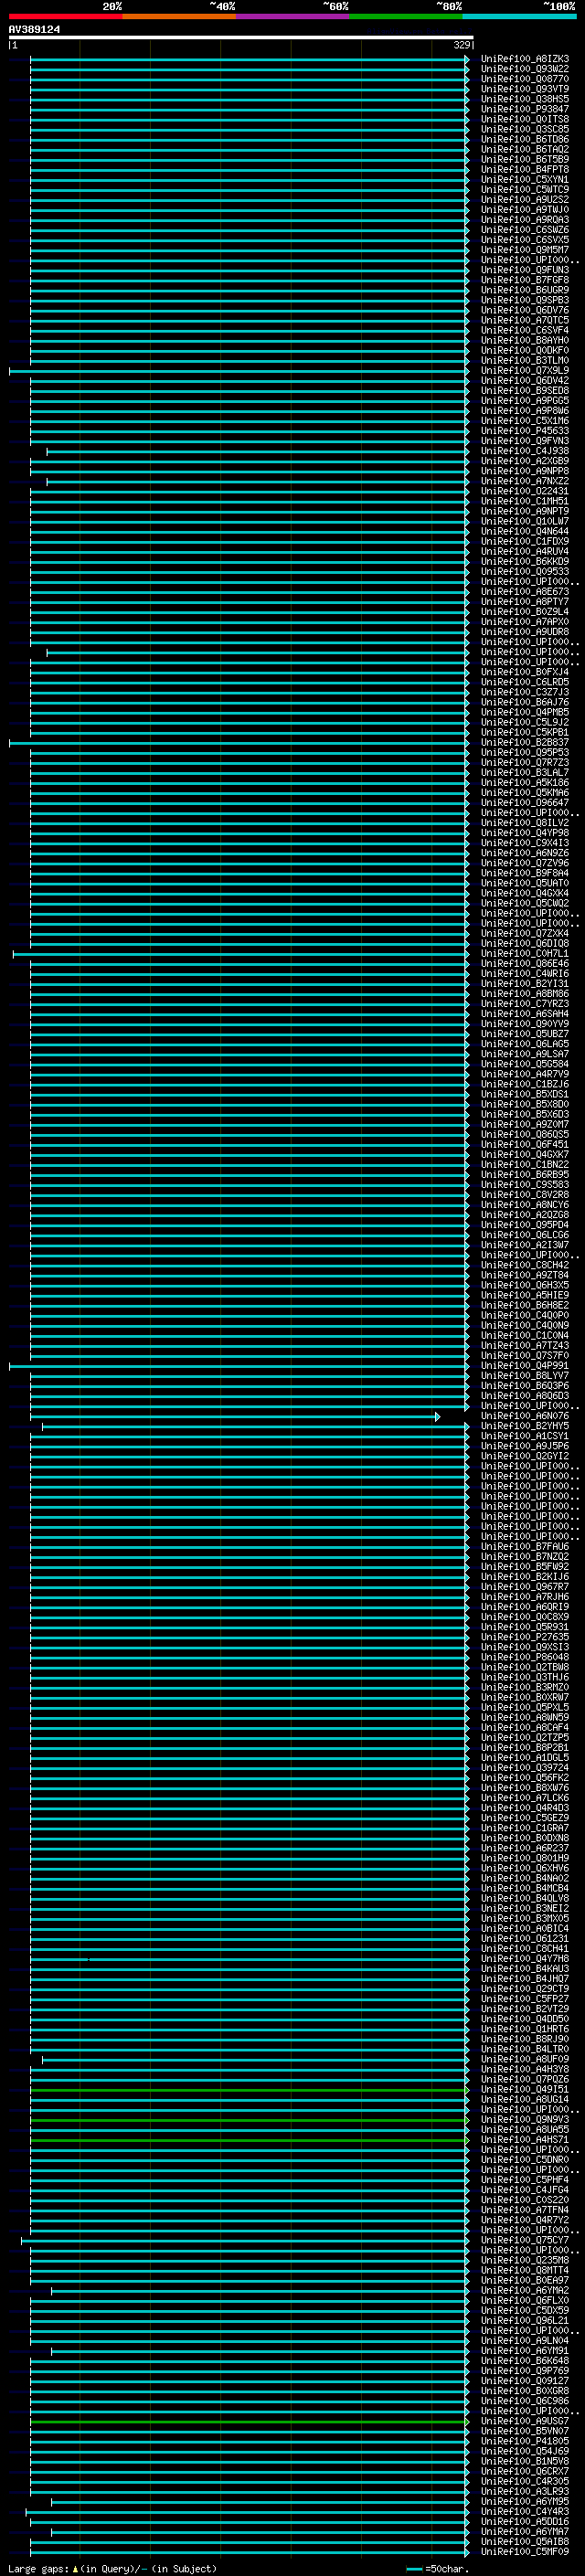Click the cyan ~100% identity legend segment
This screenshot has width=585, height=2576.
[x=519, y=16]
